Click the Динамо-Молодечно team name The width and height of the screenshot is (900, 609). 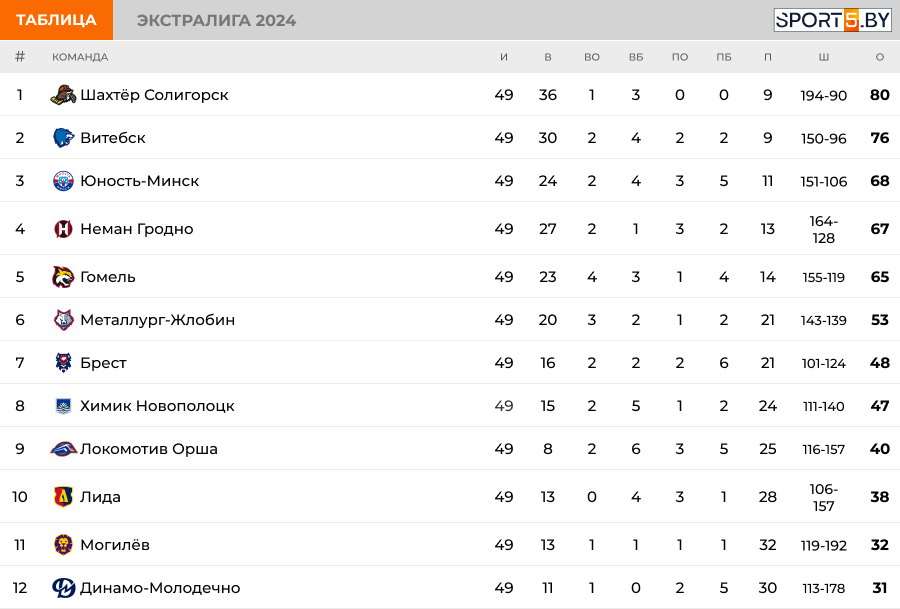click(160, 588)
